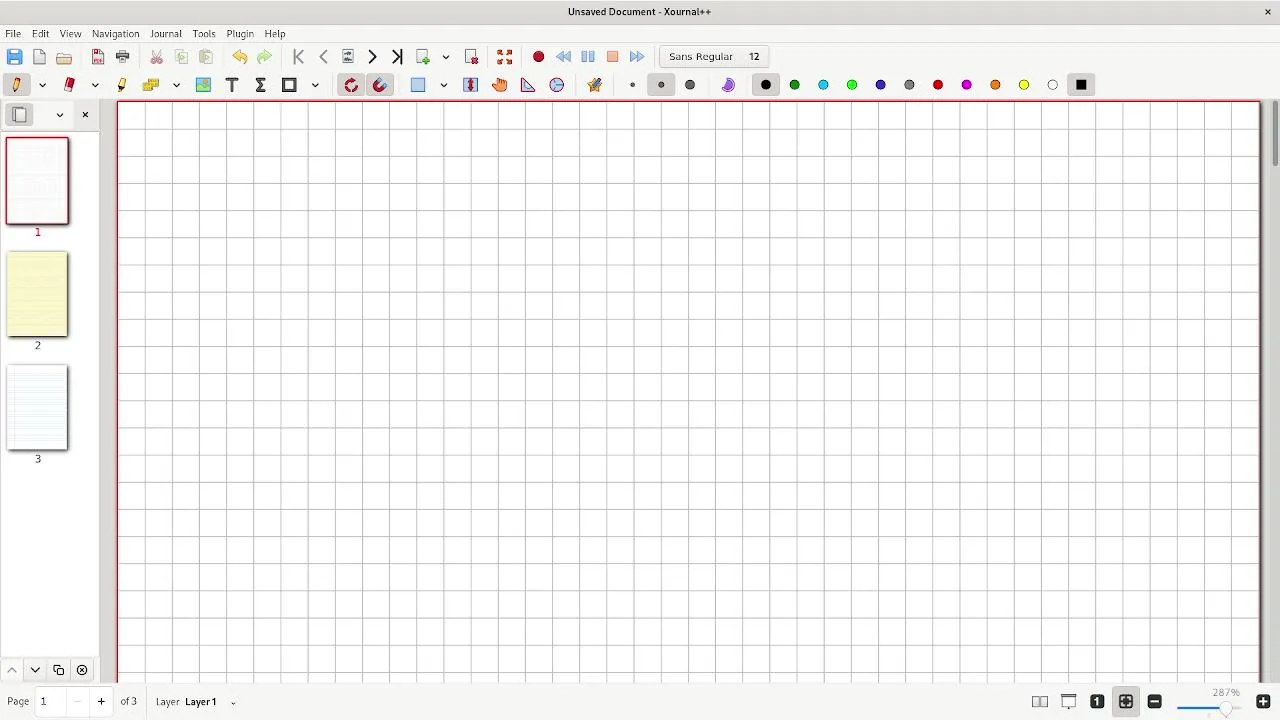Open the Sans Regular font chooser

point(714,57)
